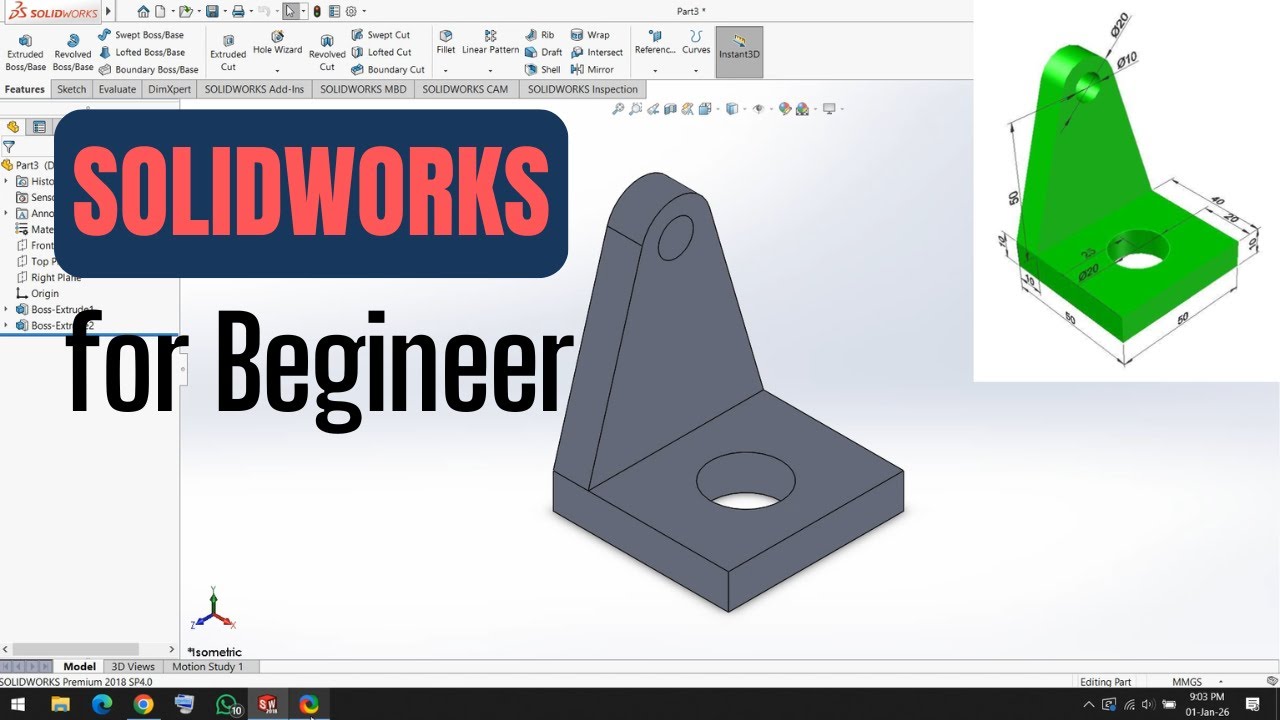The height and width of the screenshot is (720, 1280).
Task: Open the Options gear icon
Action: (351, 12)
